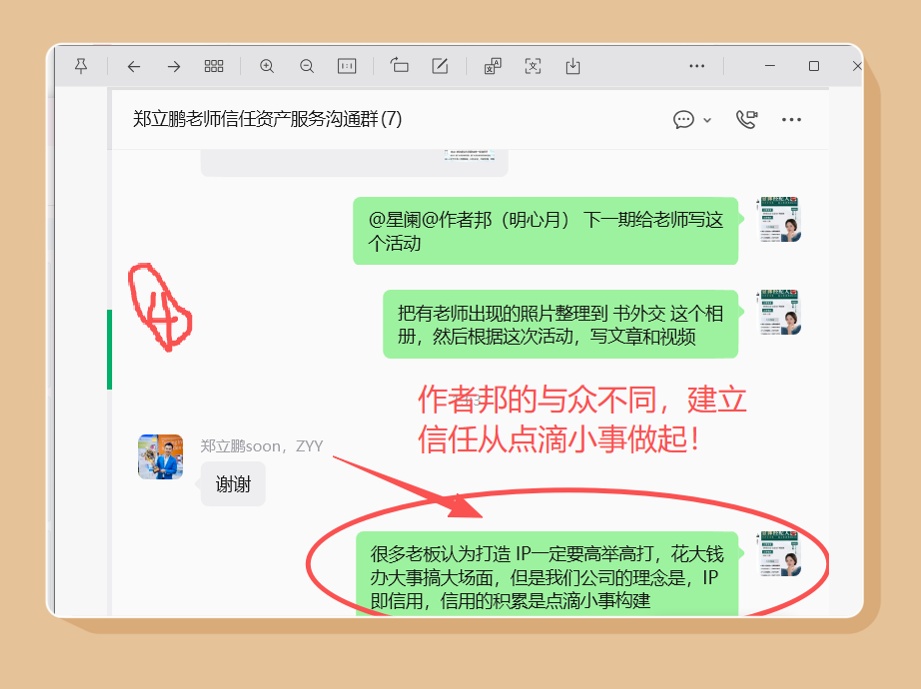Start a voice or video call
Screen dimensions: 921x689
point(746,120)
